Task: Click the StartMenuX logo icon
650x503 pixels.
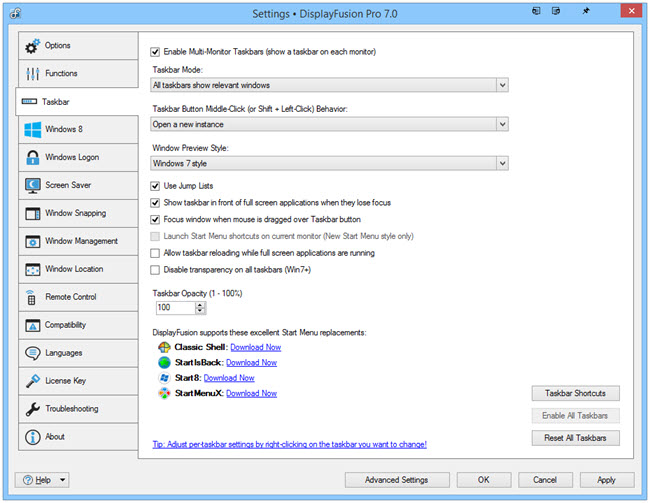Action: [165, 393]
